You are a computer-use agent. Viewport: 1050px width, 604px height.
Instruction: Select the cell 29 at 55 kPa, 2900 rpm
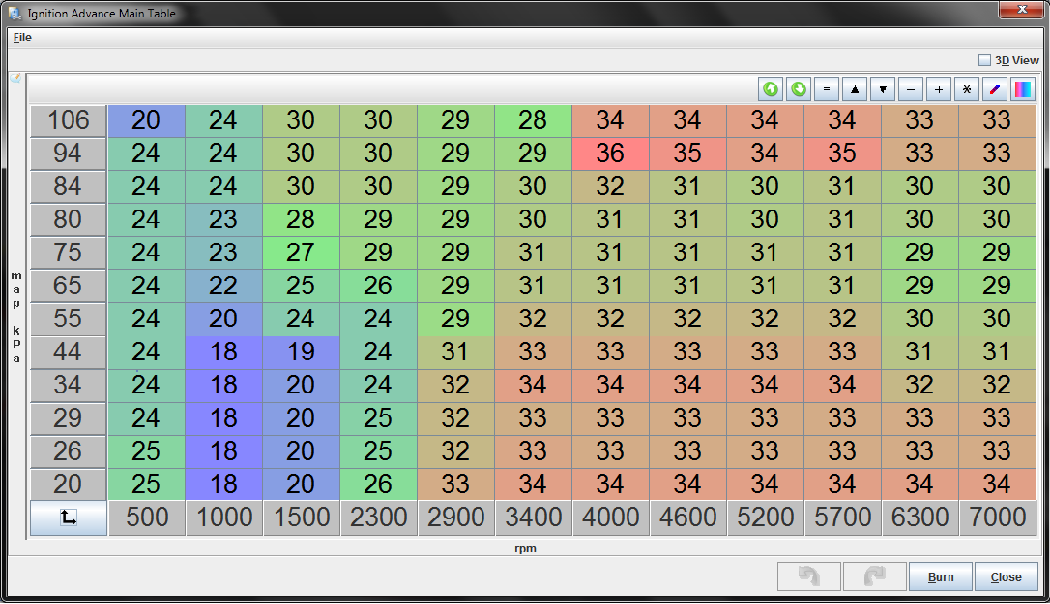click(456, 319)
